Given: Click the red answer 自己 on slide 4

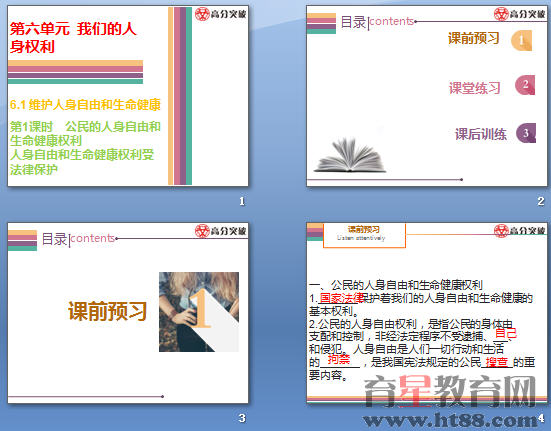Looking at the screenshot, I should 506,333.
